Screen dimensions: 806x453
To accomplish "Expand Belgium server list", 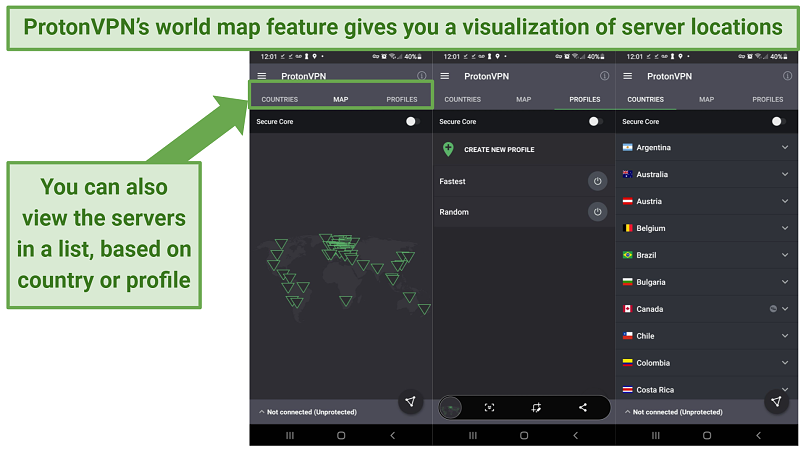I will click(785, 228).
